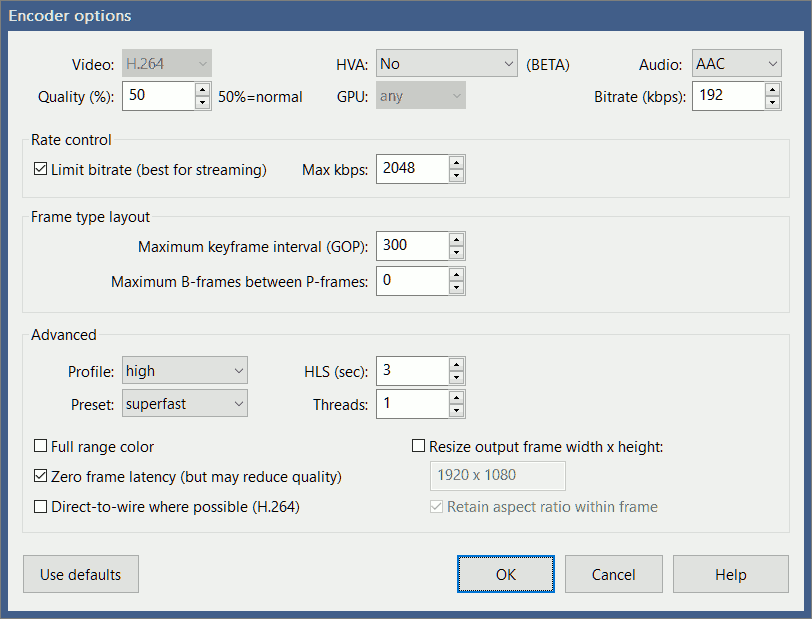Open the Preset dropdown showing superfast

[x=184, y=404]
